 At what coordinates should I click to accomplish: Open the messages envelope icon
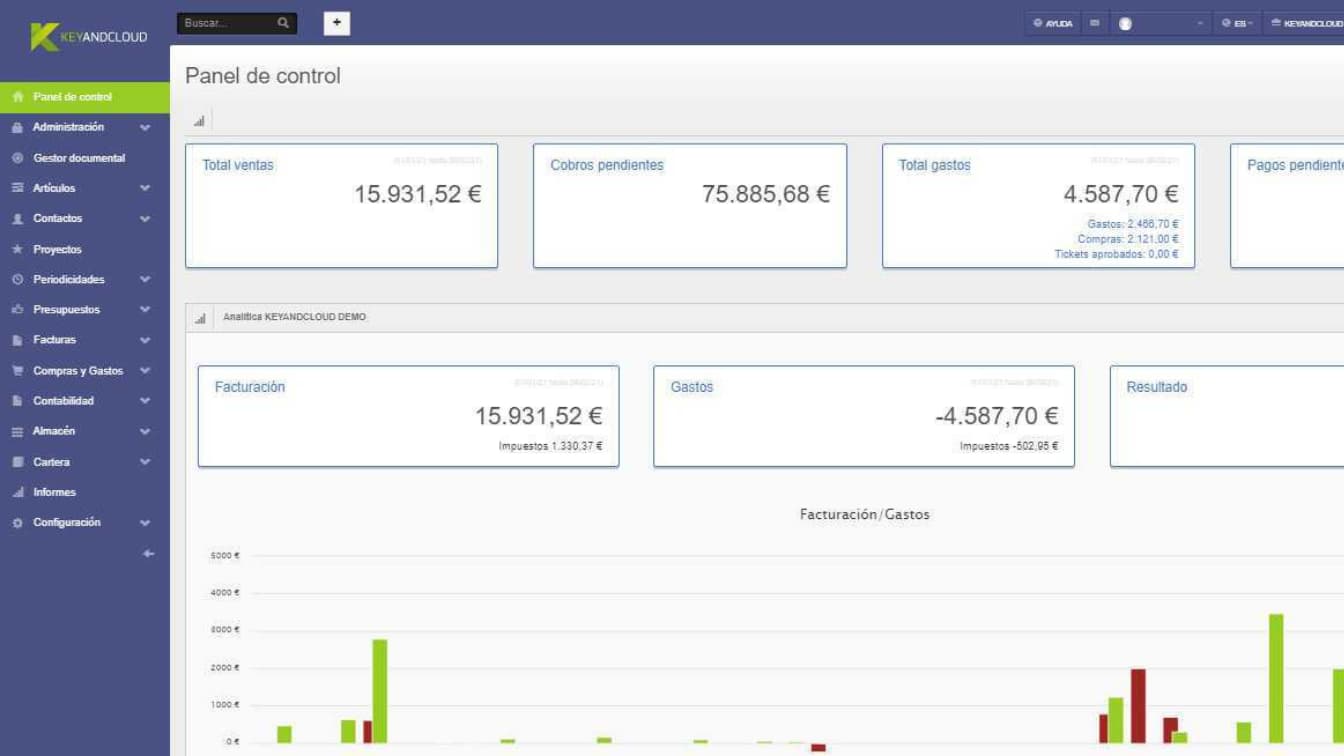[1095, 24]
